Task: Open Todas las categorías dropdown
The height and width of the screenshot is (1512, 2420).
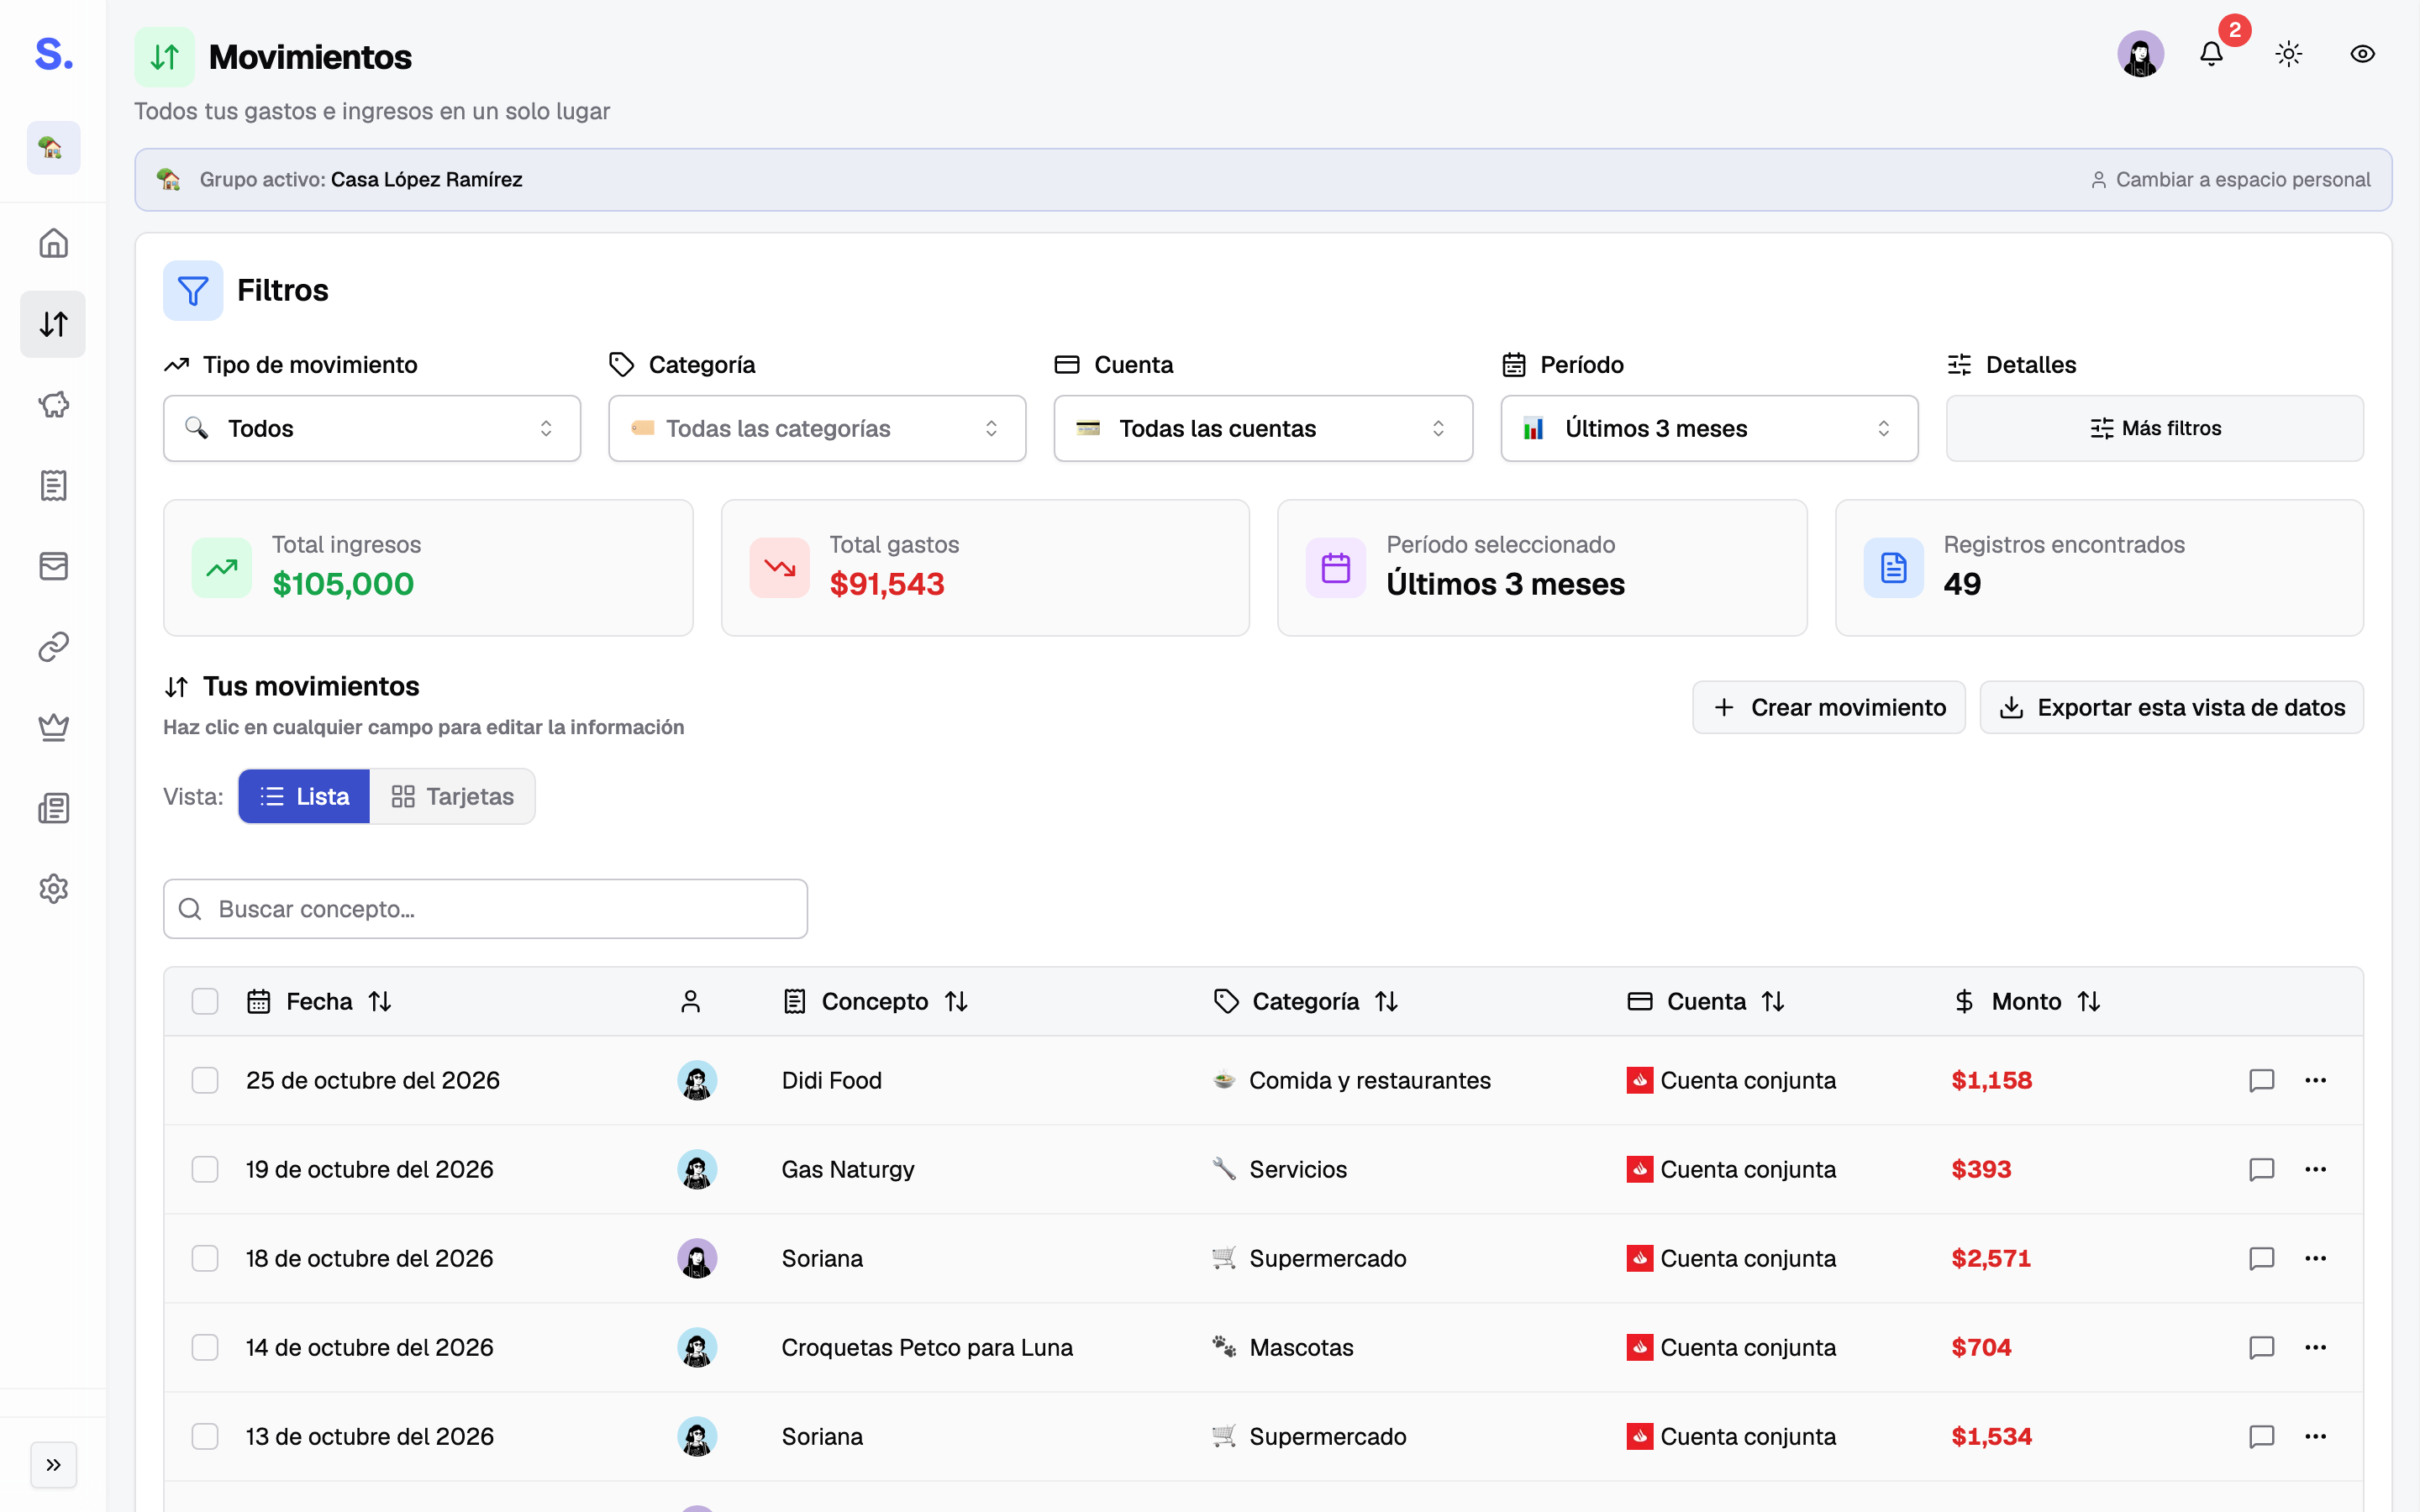Action: 817,428
